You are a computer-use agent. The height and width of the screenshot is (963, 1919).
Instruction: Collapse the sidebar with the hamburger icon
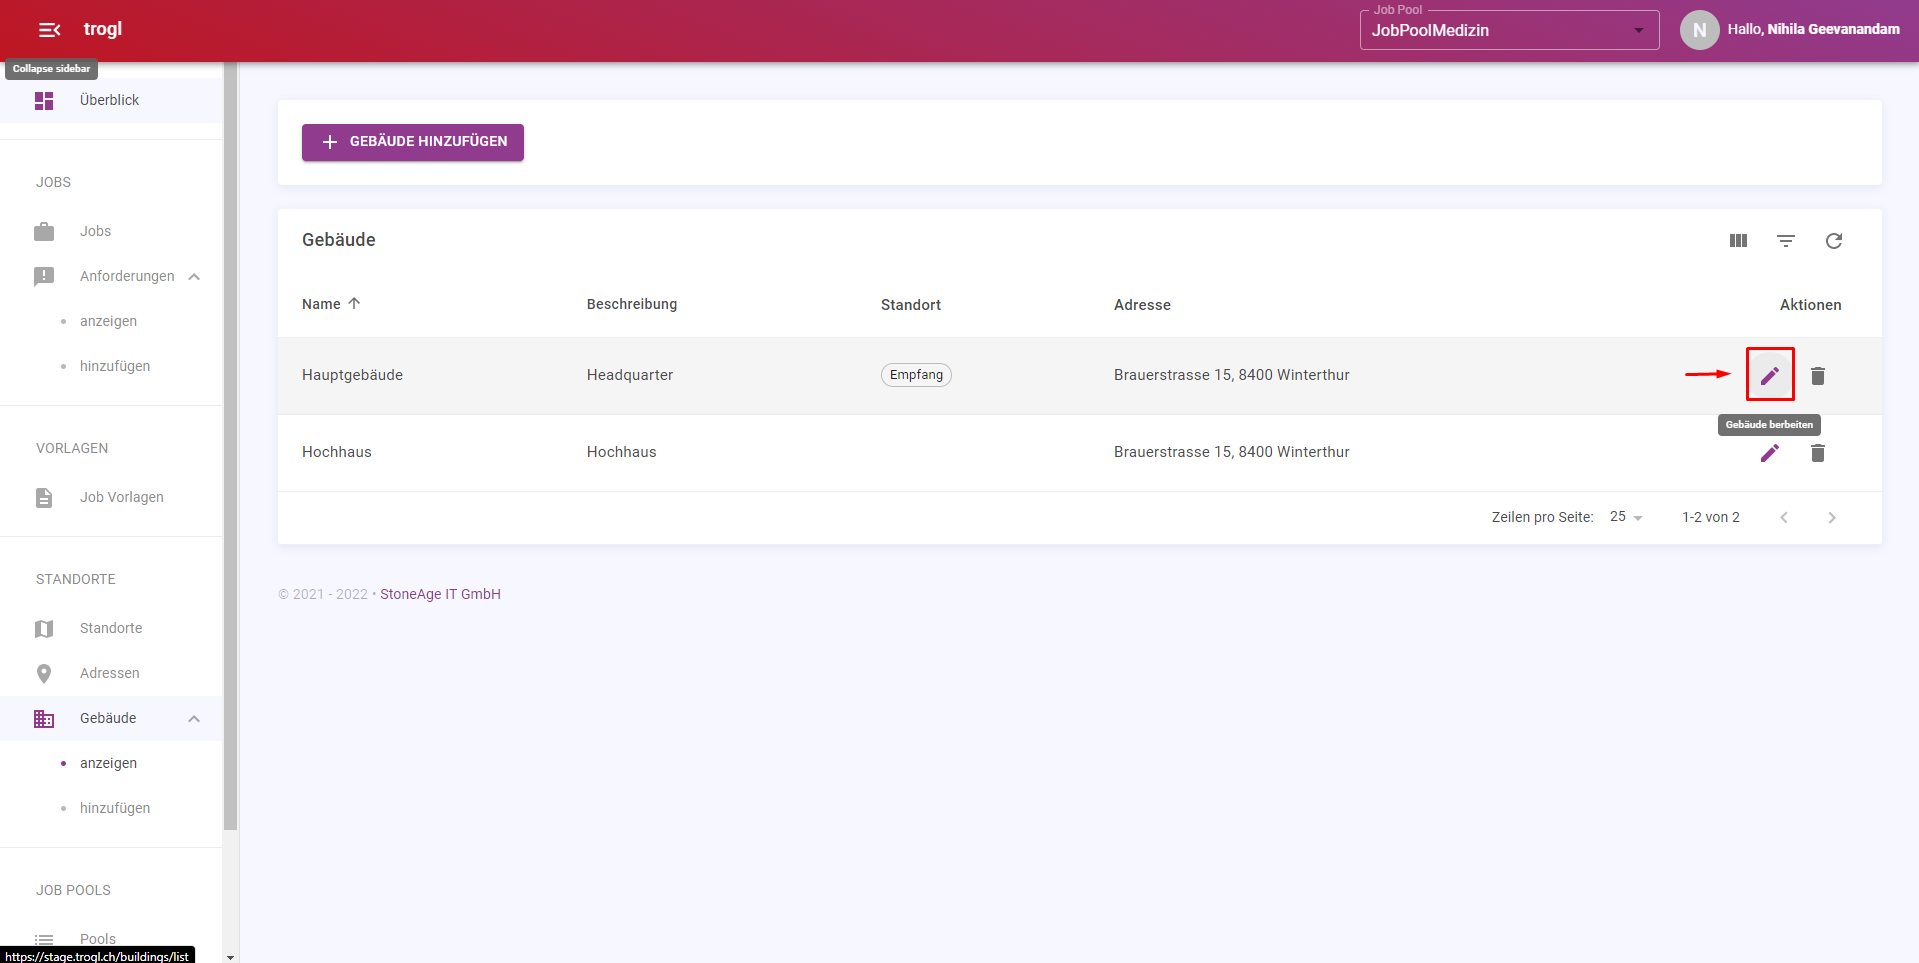(49, 30)
